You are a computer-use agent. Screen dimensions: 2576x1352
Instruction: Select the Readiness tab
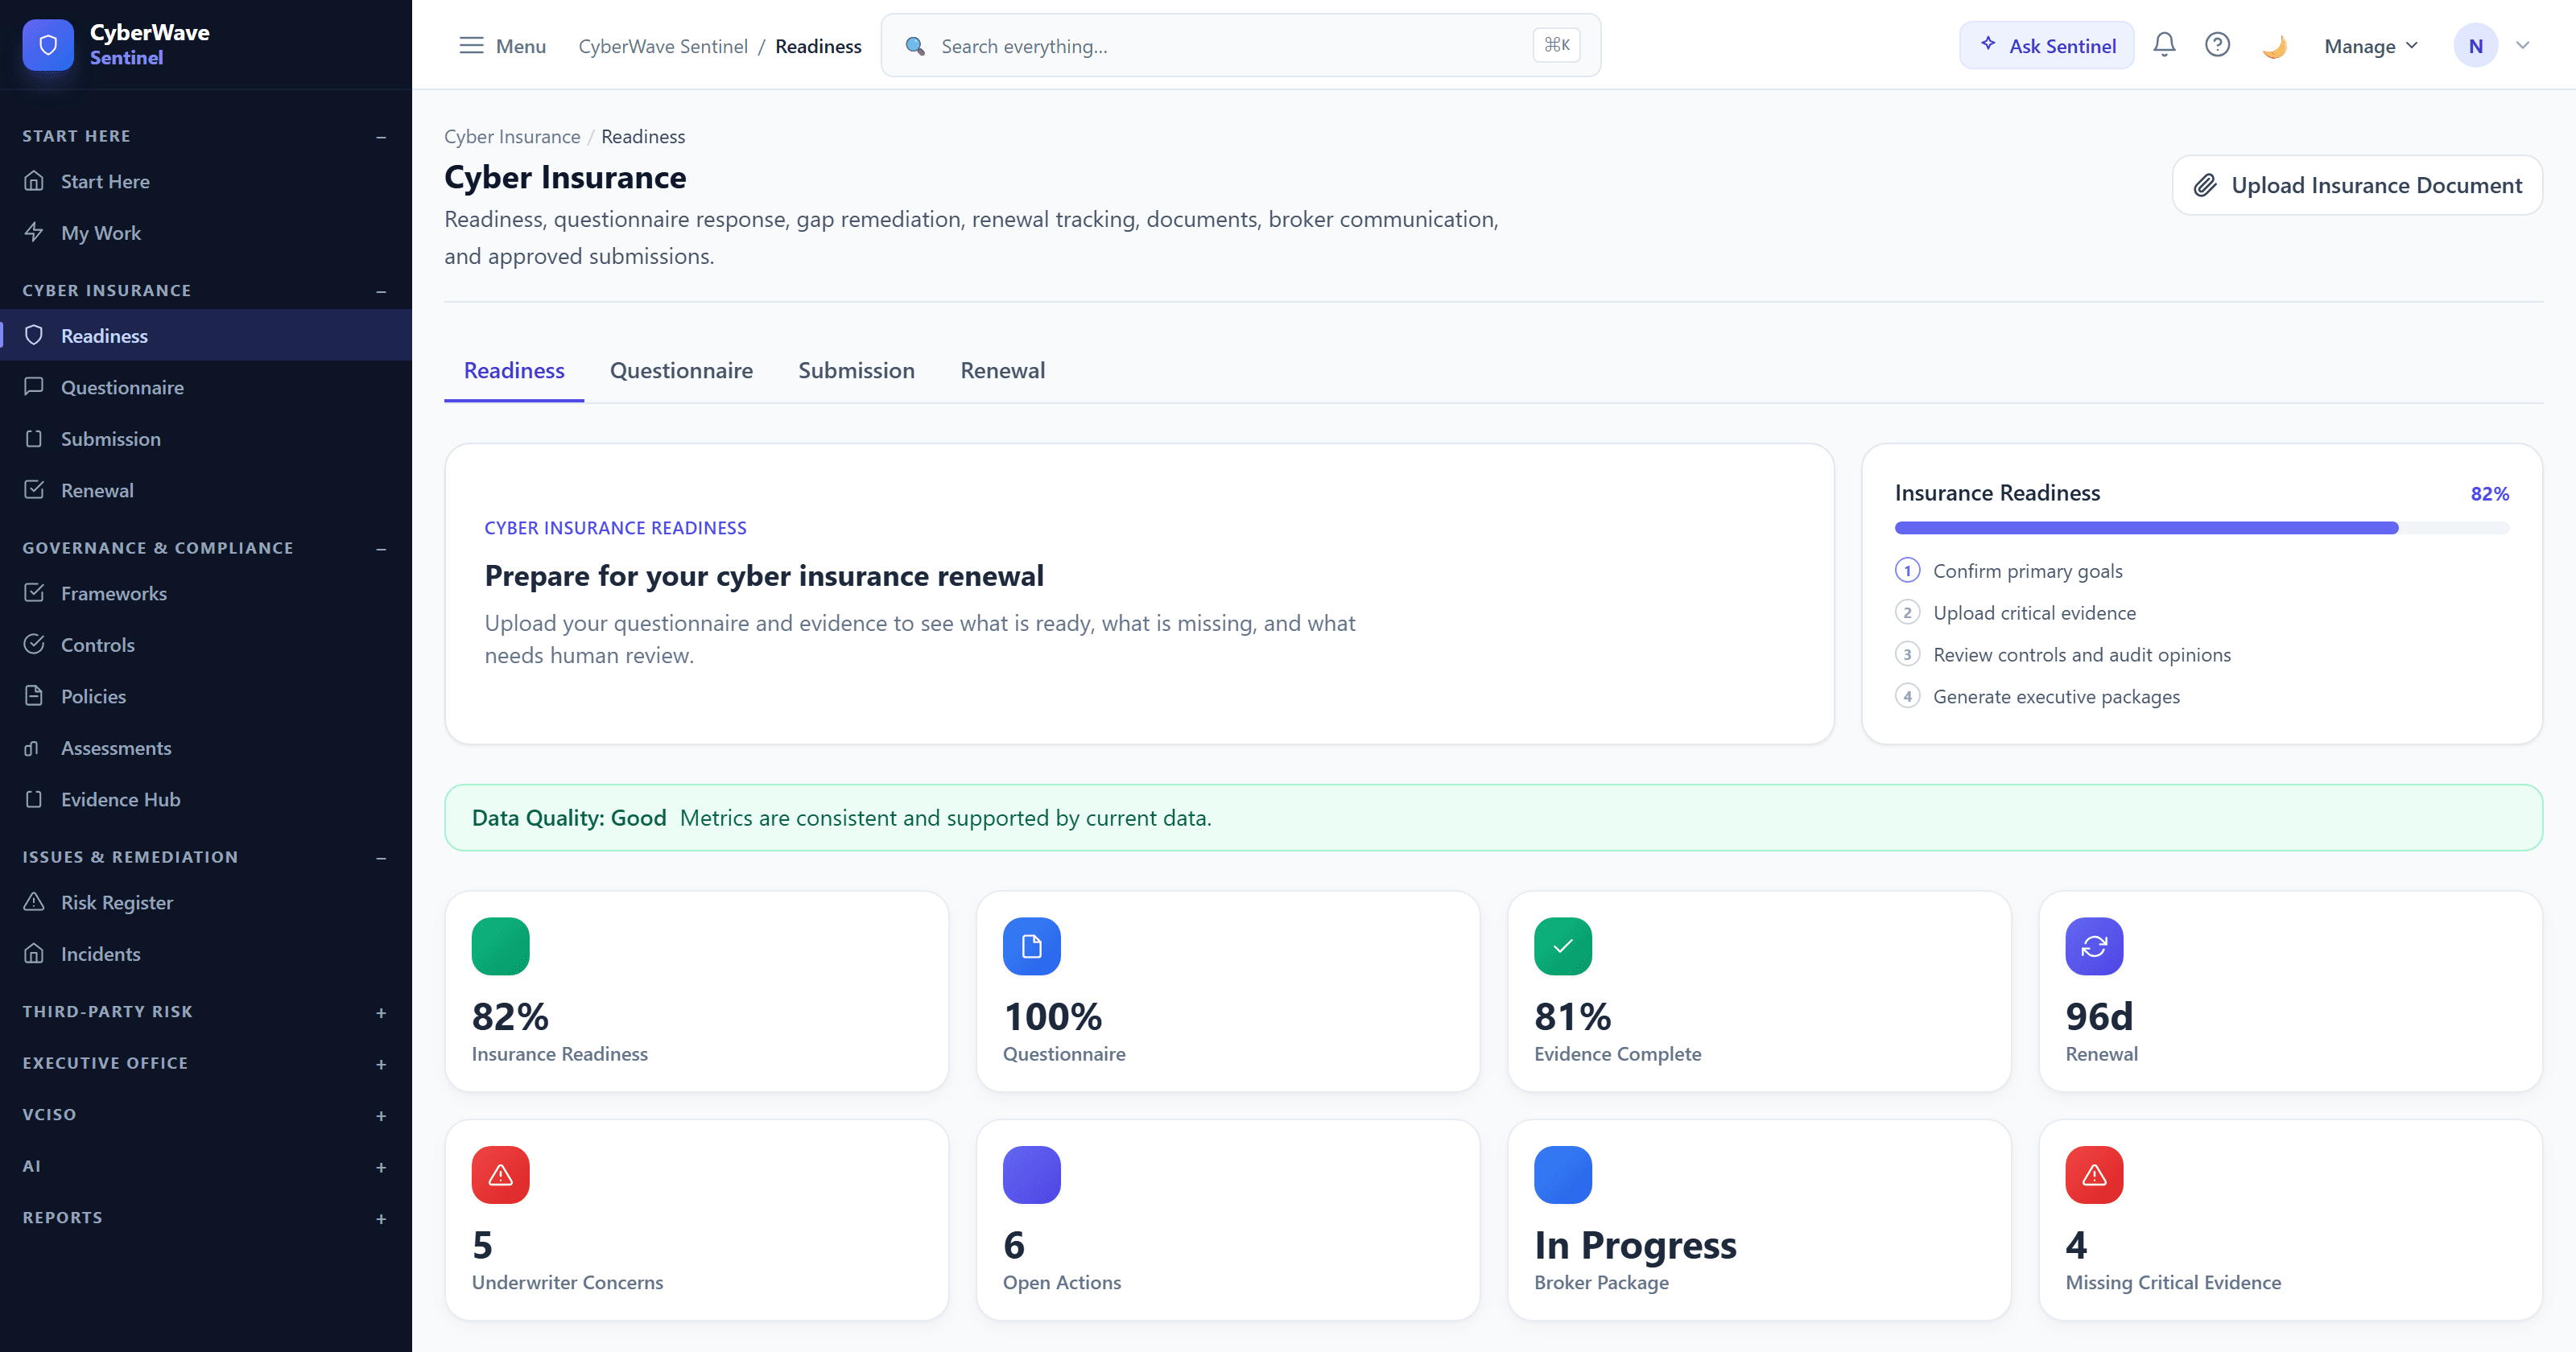tap(514, 370)
